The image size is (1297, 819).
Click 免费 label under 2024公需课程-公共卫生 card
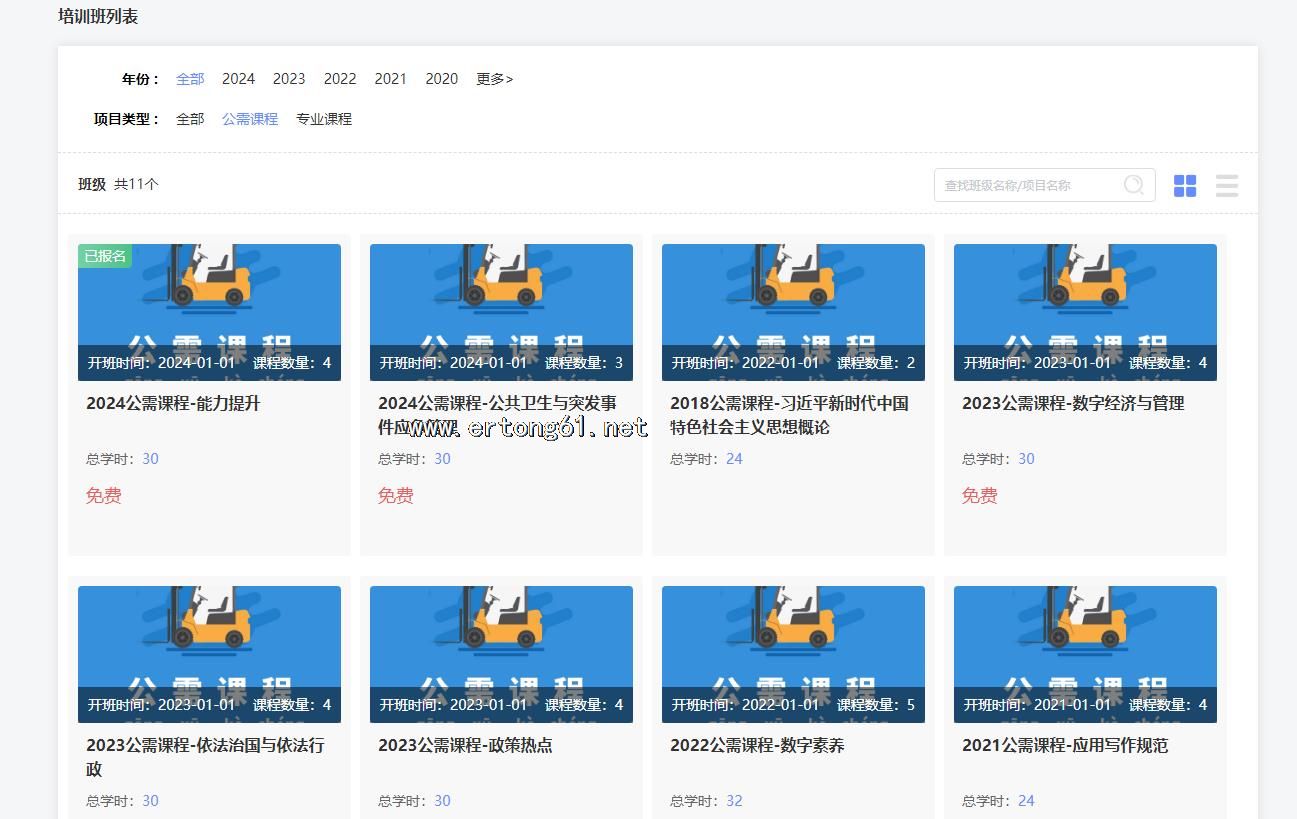coord(396,496)
